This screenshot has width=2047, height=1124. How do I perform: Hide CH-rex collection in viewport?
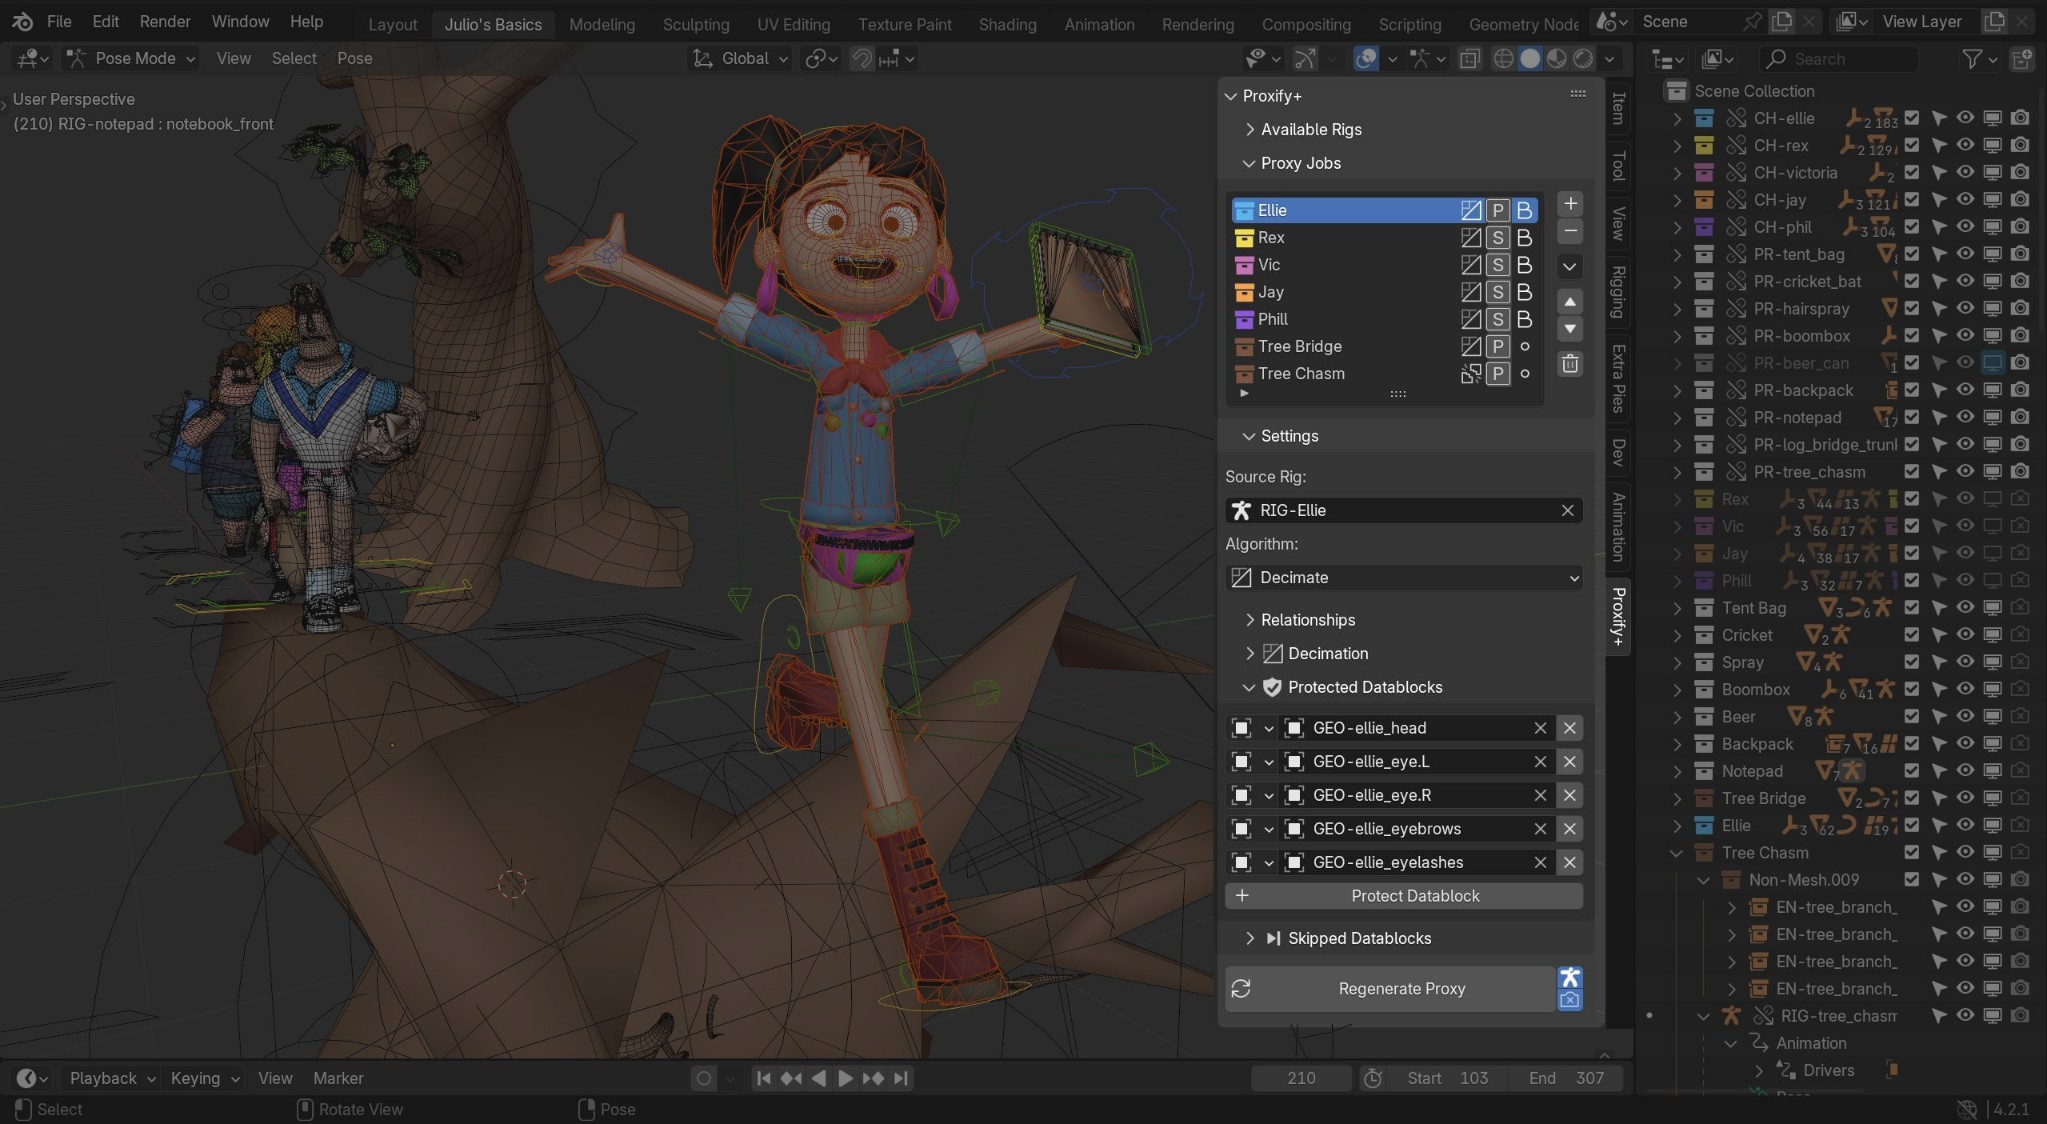click(1965, 145)
